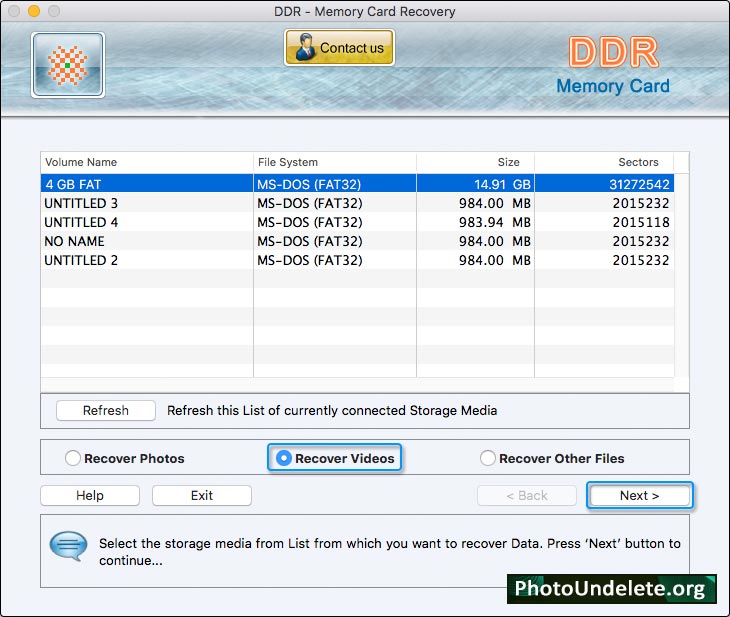Go to the Next step
Viewport: 730px width, 617px height.
click(x=639, y=495)
